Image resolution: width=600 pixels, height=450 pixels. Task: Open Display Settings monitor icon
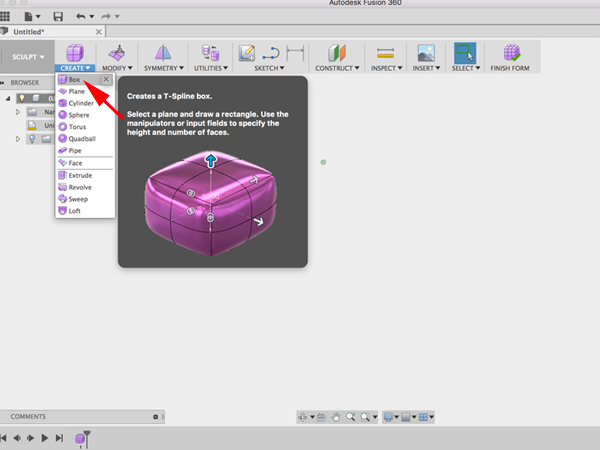[x=388, y=417]
